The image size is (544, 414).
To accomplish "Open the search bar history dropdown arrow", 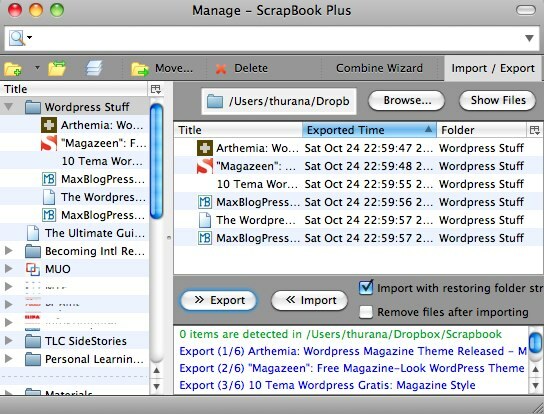I will tap(529, 38).
